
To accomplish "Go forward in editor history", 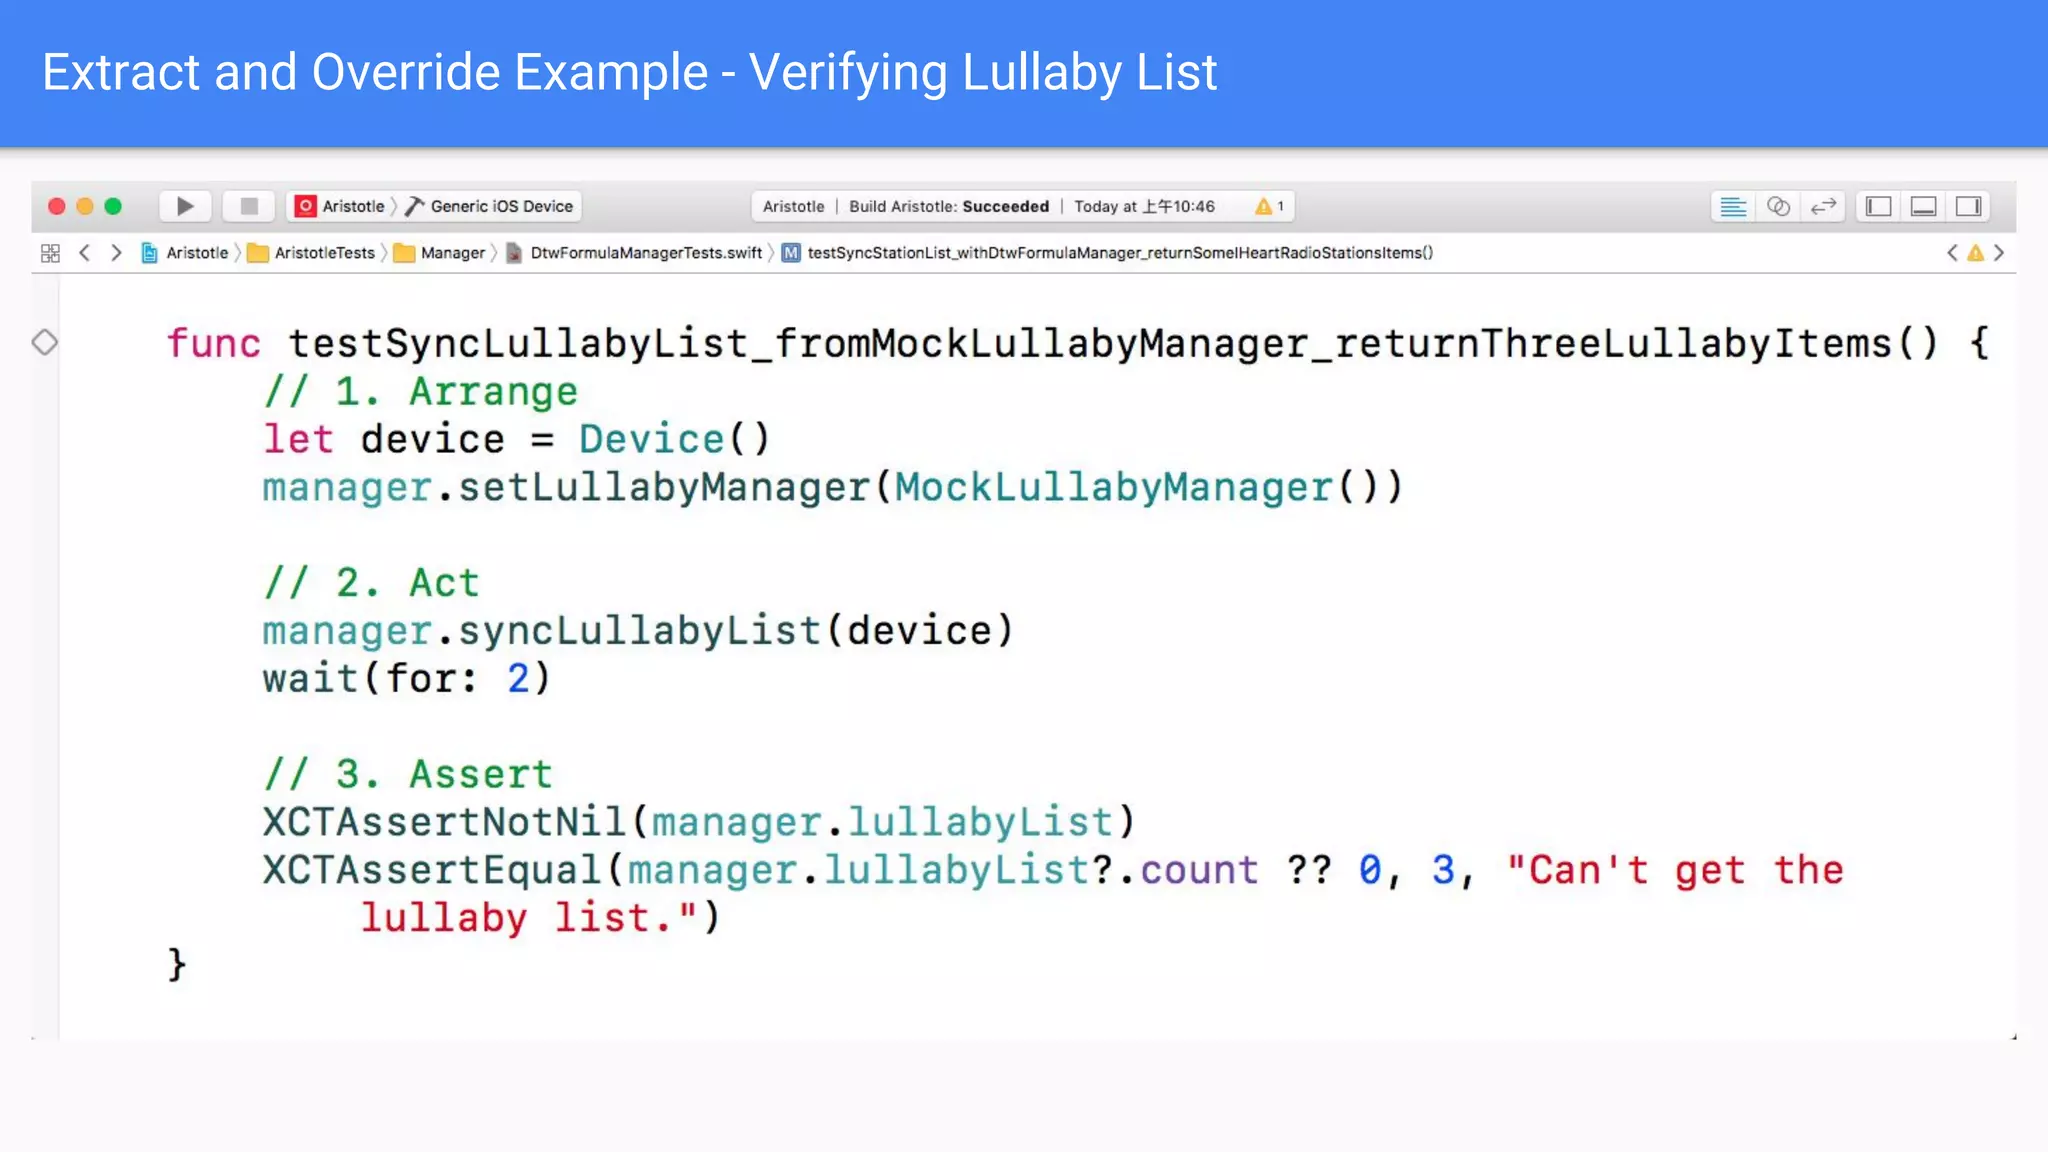I will pos(116,253).
